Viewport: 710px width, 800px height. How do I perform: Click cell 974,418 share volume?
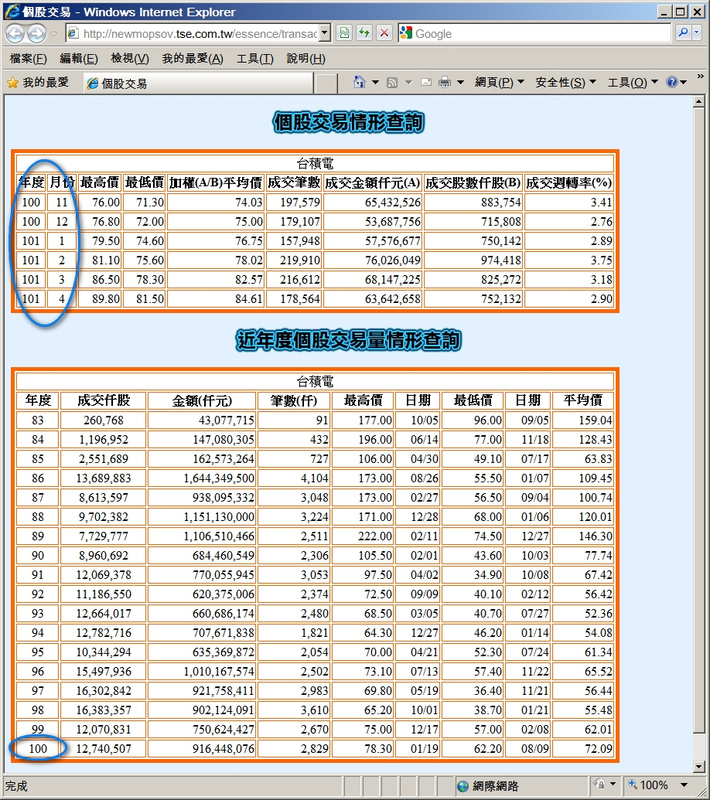point(473,260)
